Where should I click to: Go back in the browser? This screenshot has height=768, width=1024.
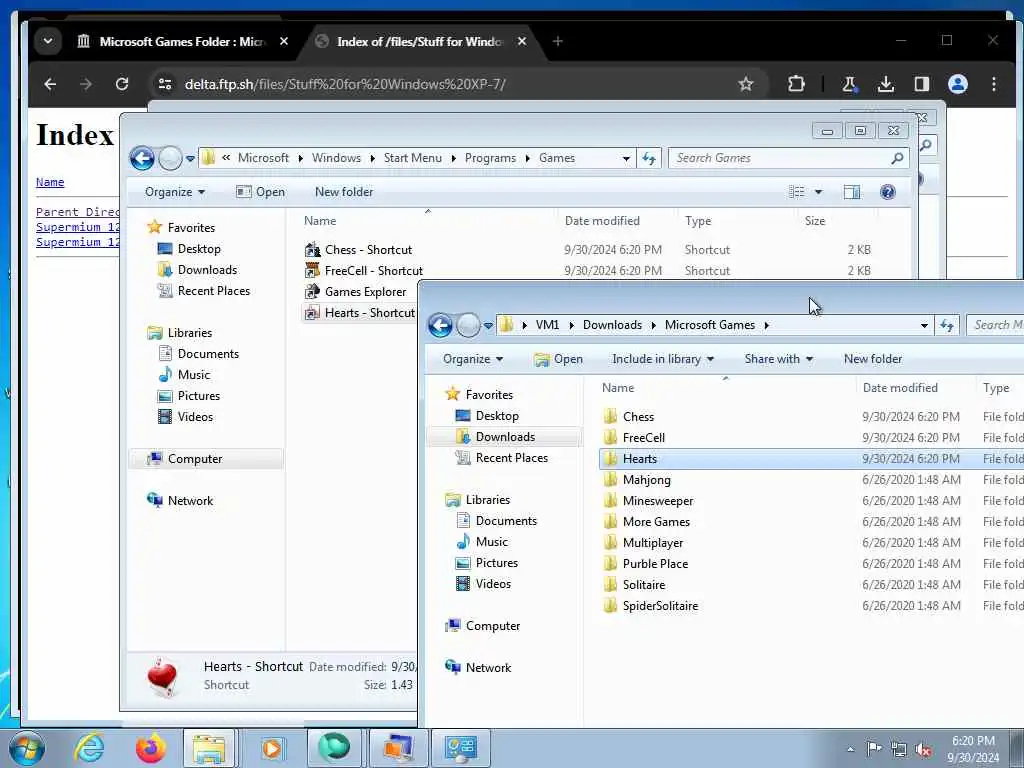(50, 84)
